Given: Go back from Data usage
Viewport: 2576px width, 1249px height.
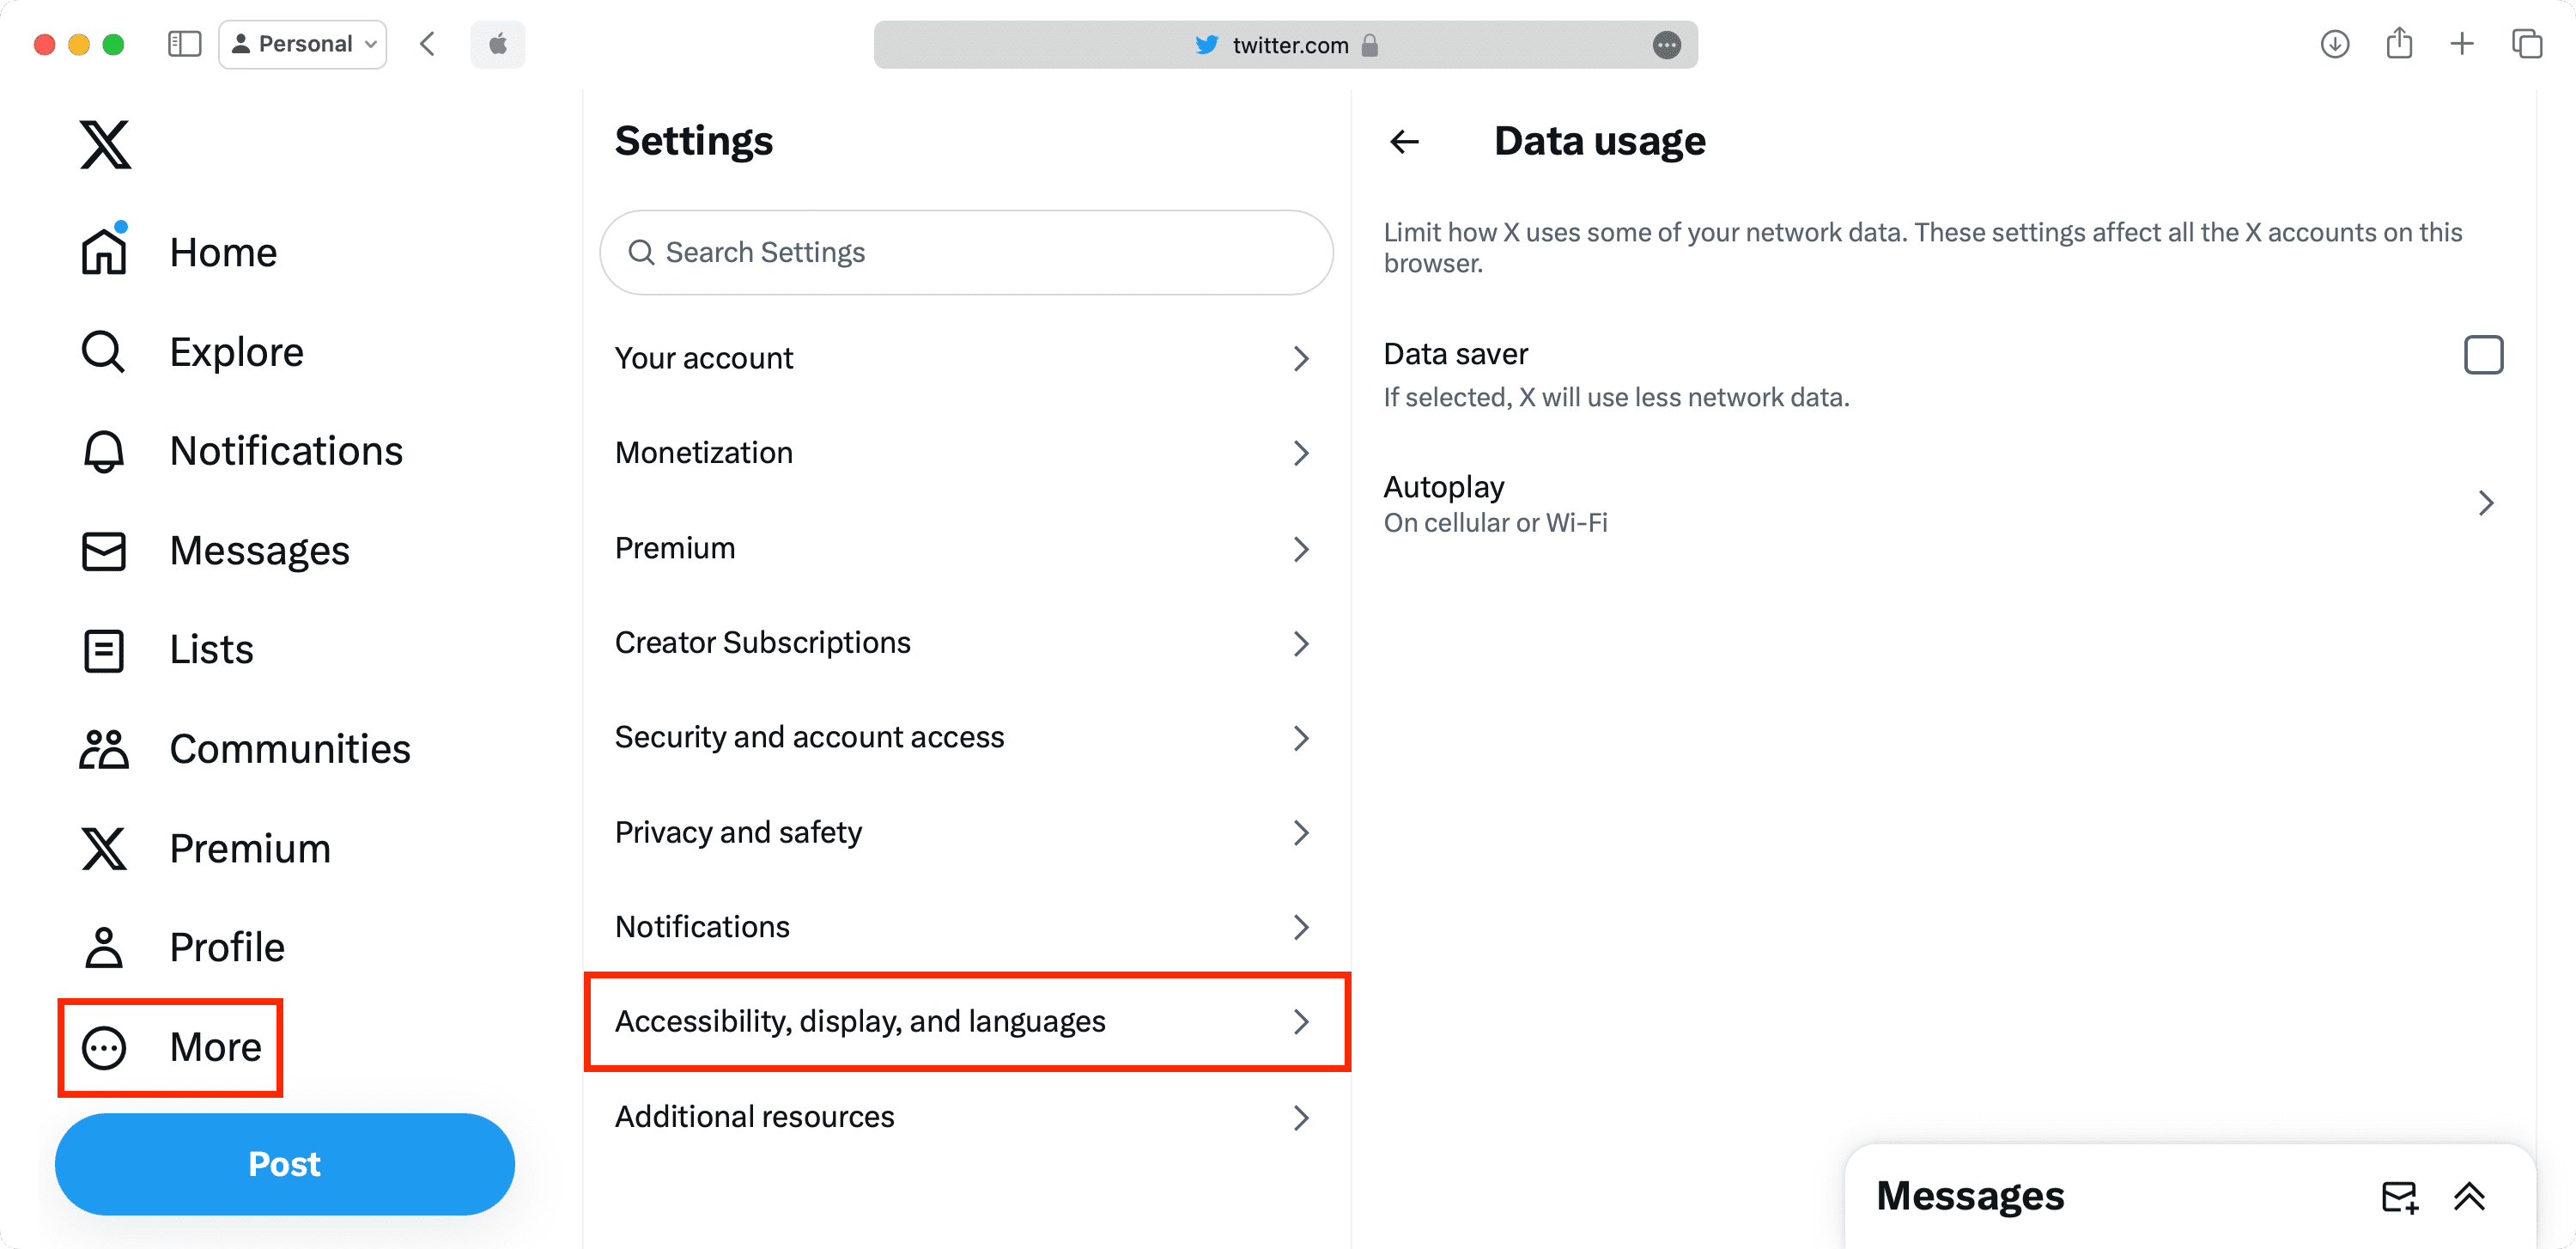Looking at the screenshot, I should pyautogui.click(x=1404, y=141).
